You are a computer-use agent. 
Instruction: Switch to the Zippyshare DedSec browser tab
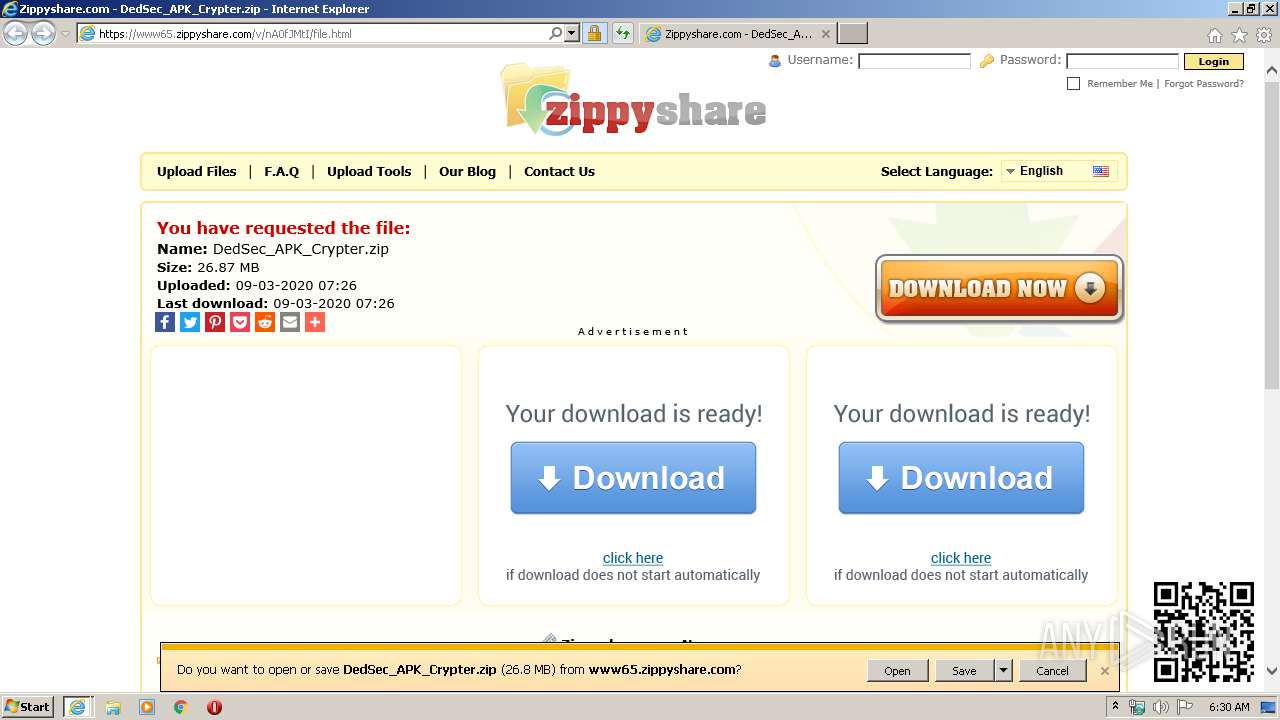pyautogui.click(x=738, y=33)
